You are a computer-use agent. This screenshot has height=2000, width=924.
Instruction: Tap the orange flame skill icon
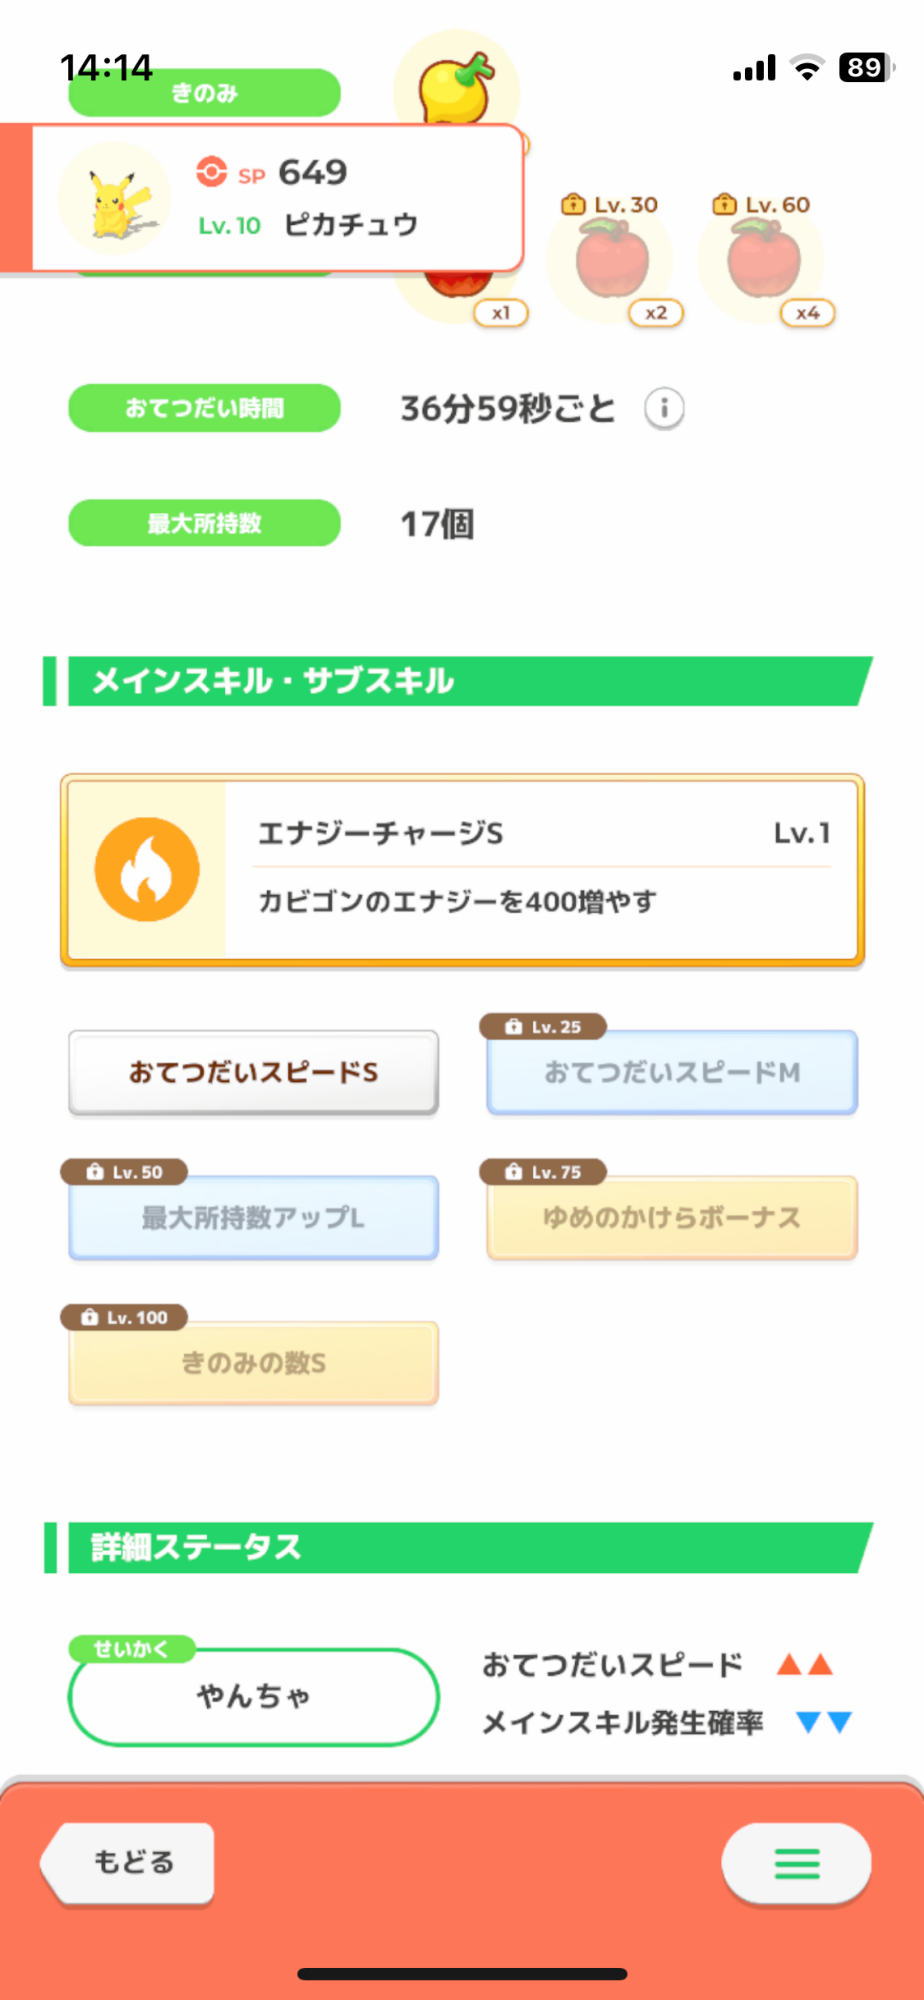tap(147, 869)
